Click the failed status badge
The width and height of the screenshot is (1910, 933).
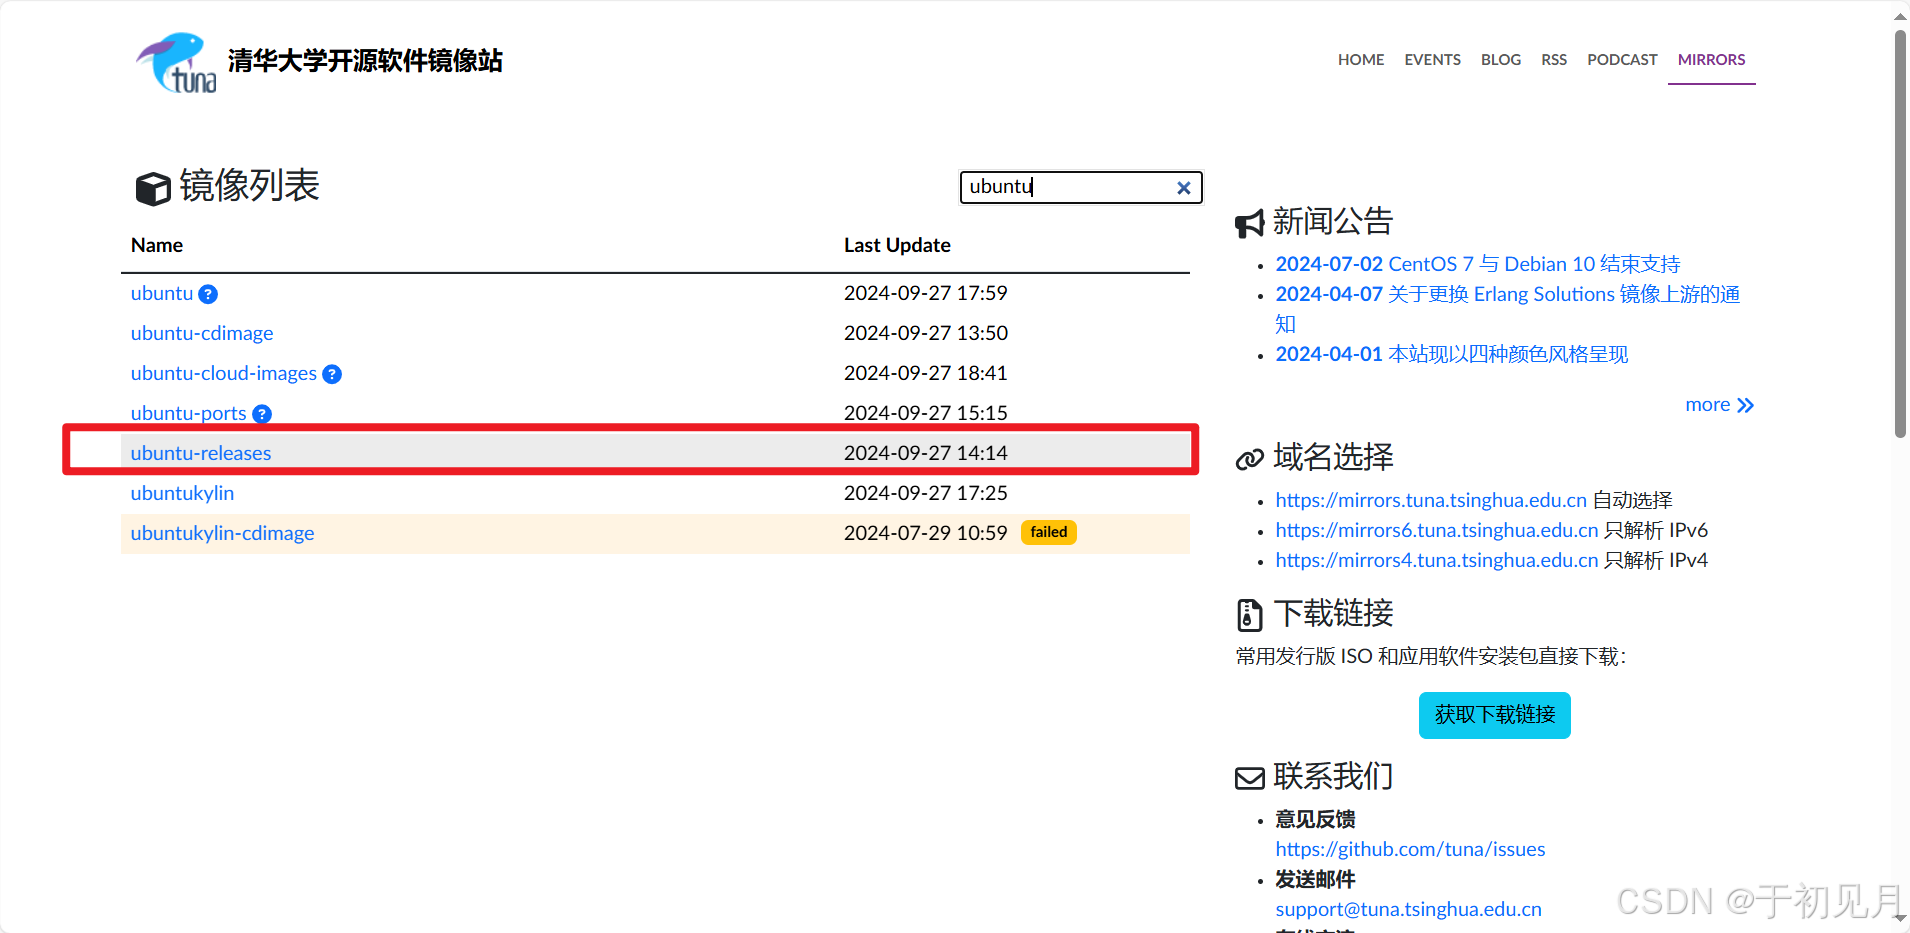coord(1048,532)
